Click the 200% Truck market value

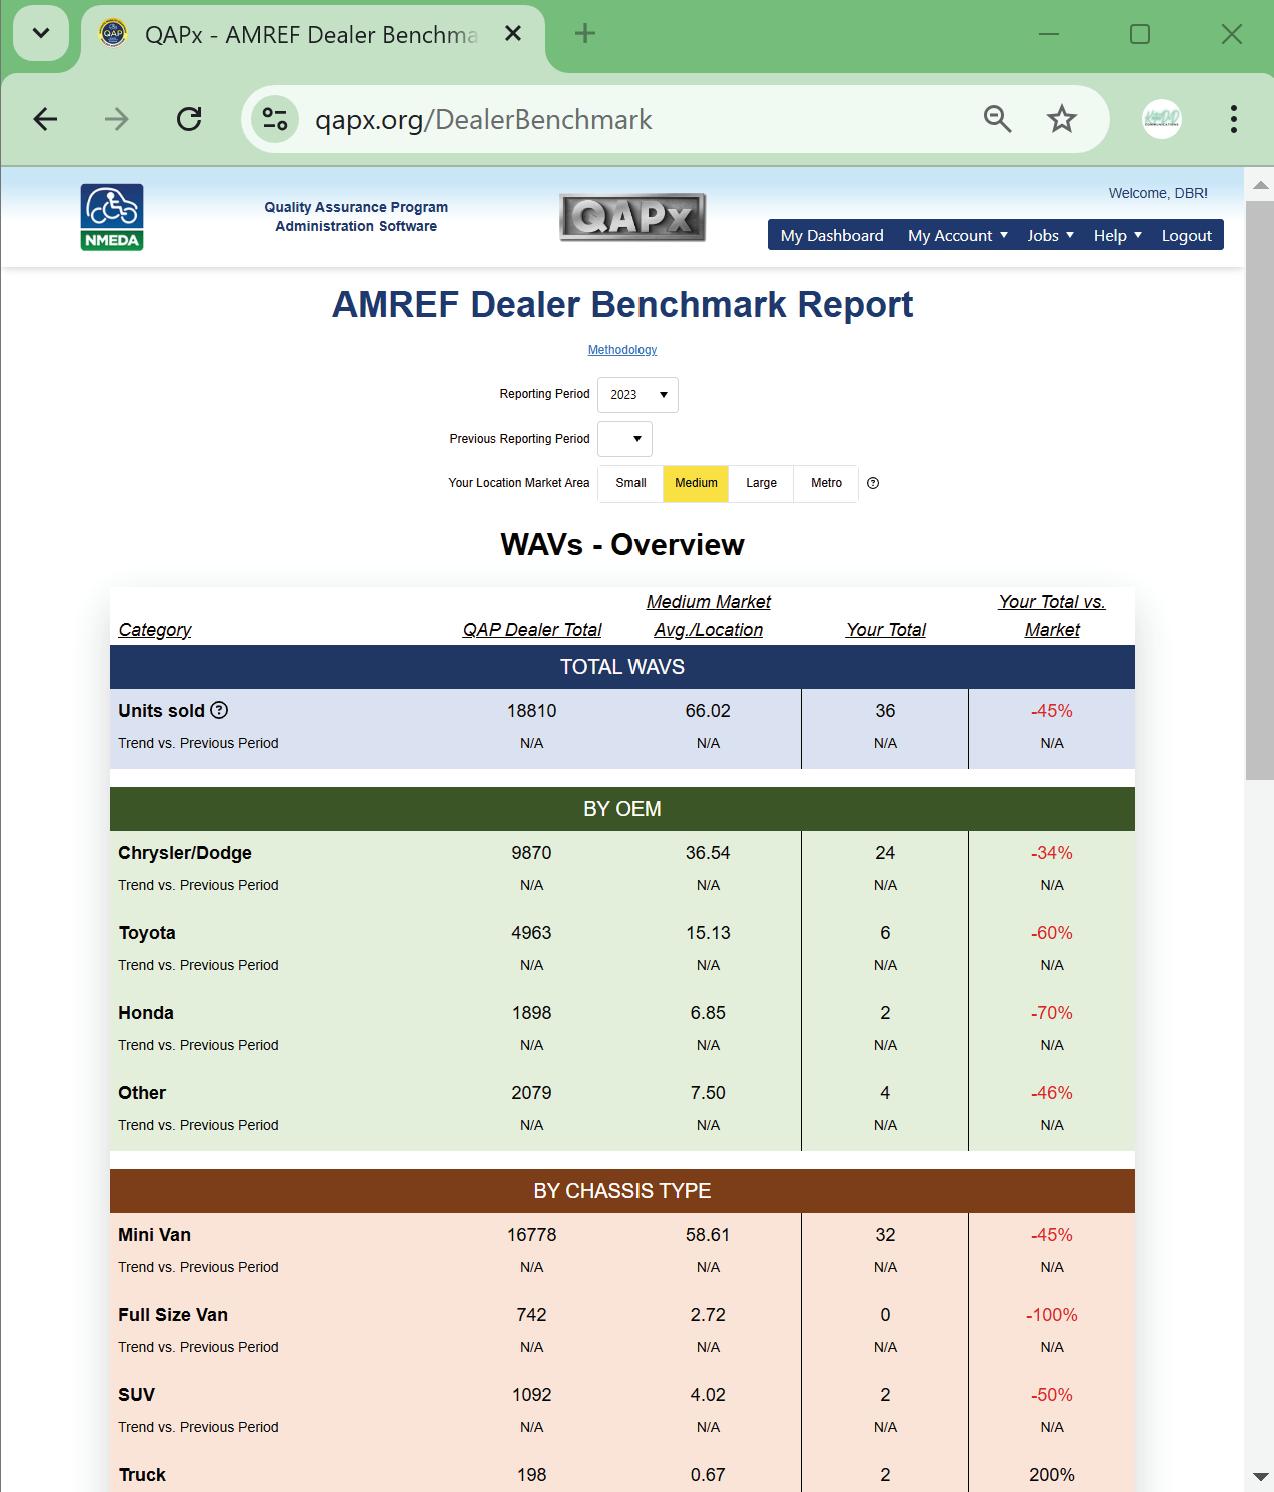click(x=1052, y=1475)
